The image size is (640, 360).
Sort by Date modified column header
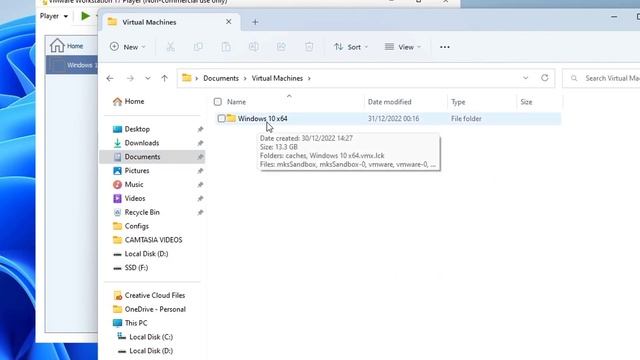tap(389, 102)
